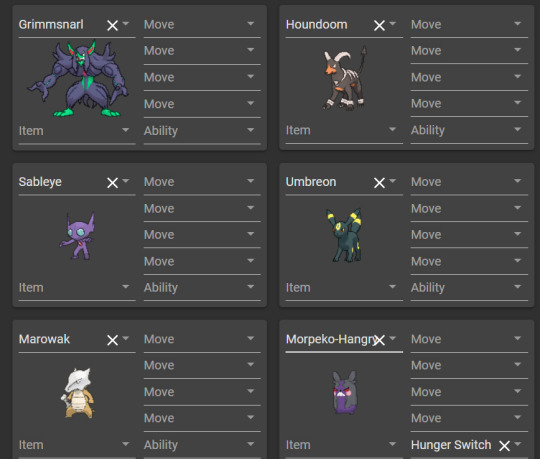Choose an Ability for Umbreon
The image size is (540, 459).
click(469, 288)
